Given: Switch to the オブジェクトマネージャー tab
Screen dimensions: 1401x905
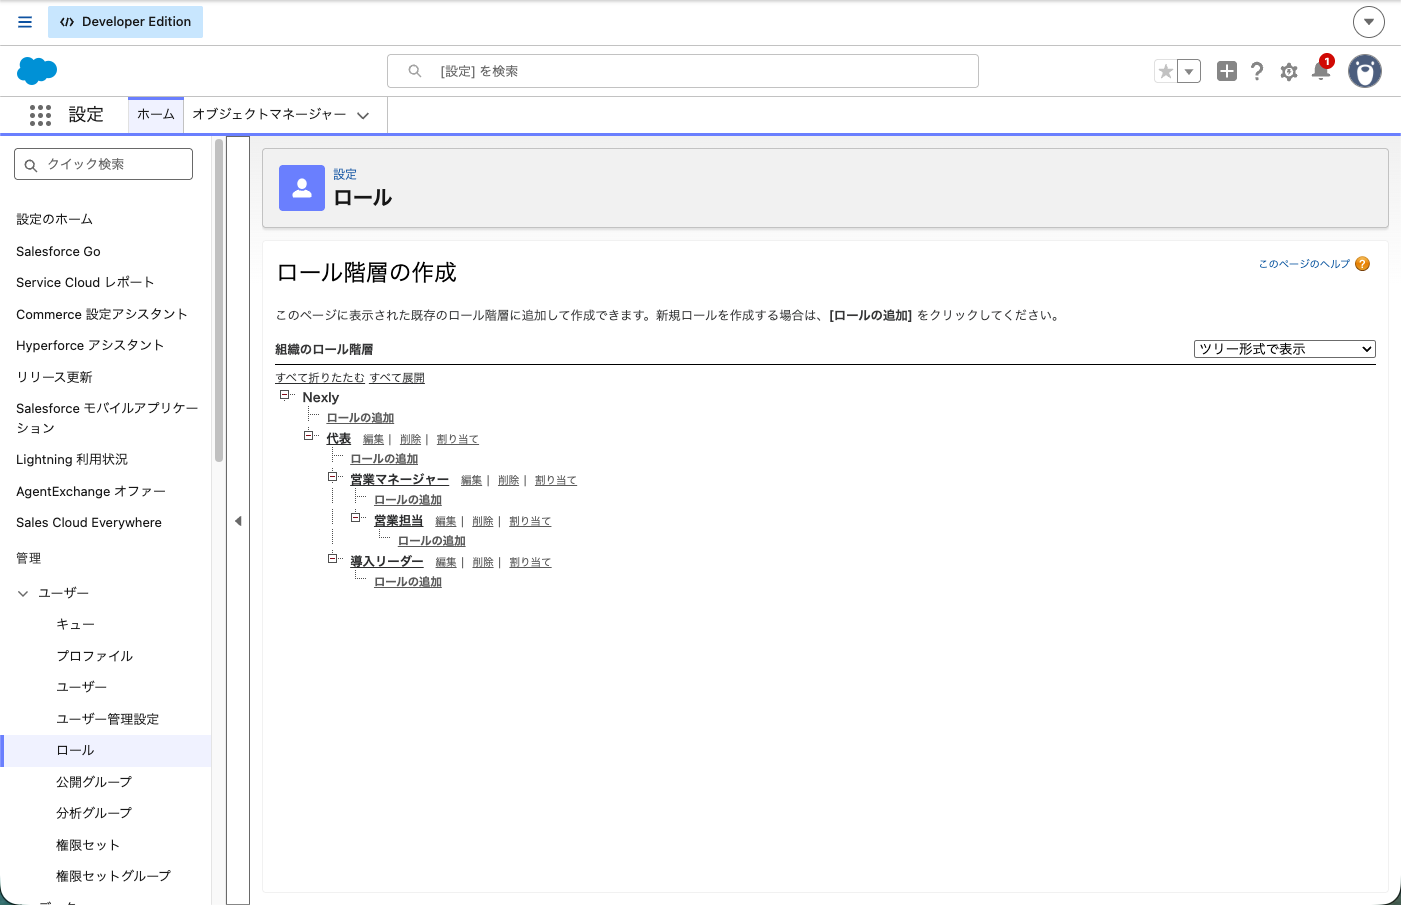Looking at the screenshot, I should pyautogui.click(x=269, y=115).
